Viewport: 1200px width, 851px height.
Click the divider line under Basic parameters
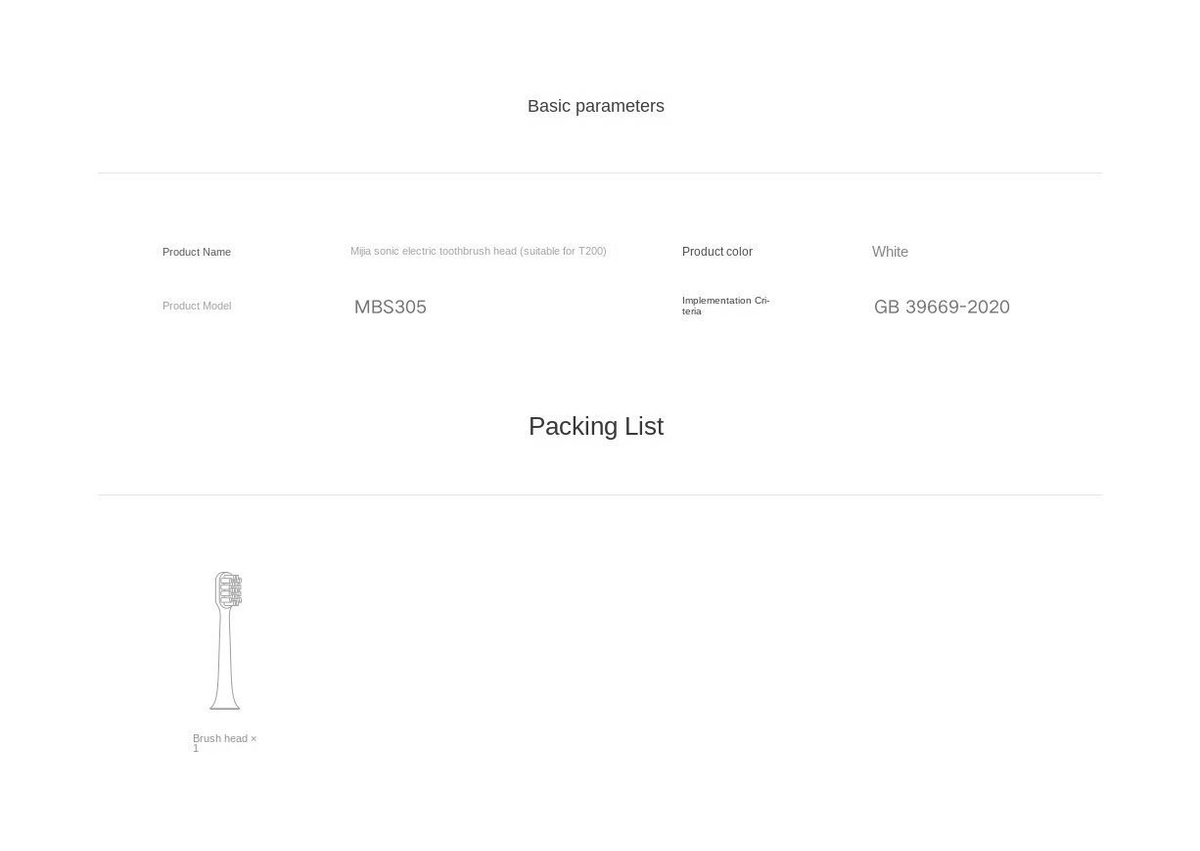[x=600, y=173]
